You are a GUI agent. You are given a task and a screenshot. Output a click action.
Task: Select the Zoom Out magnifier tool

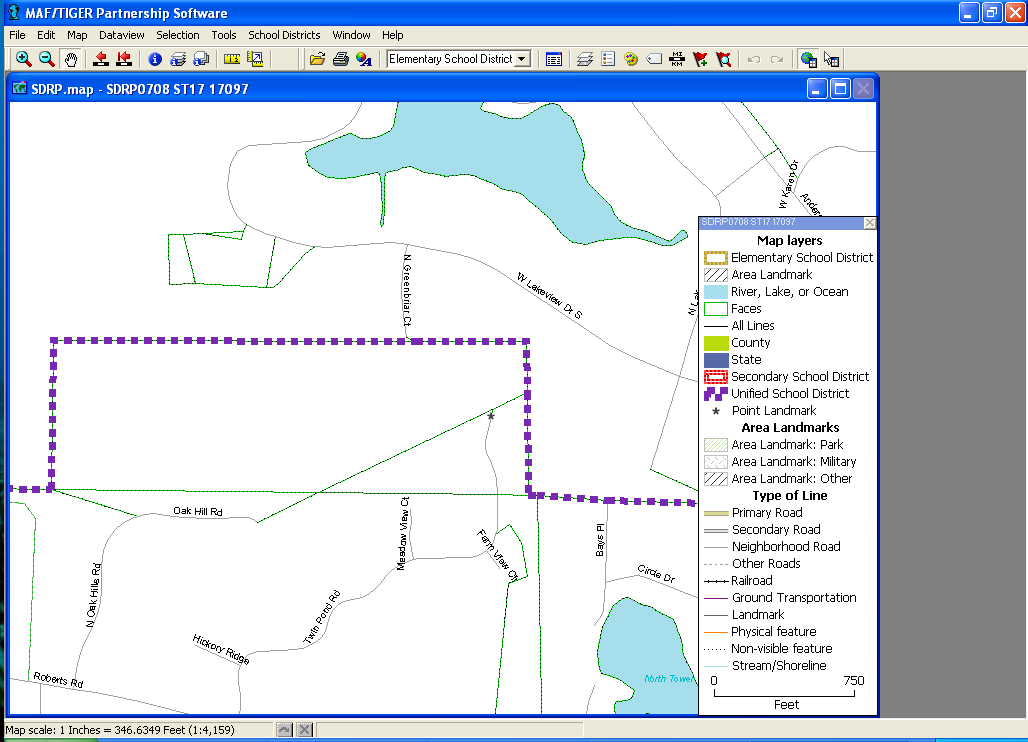coord(46,59)
